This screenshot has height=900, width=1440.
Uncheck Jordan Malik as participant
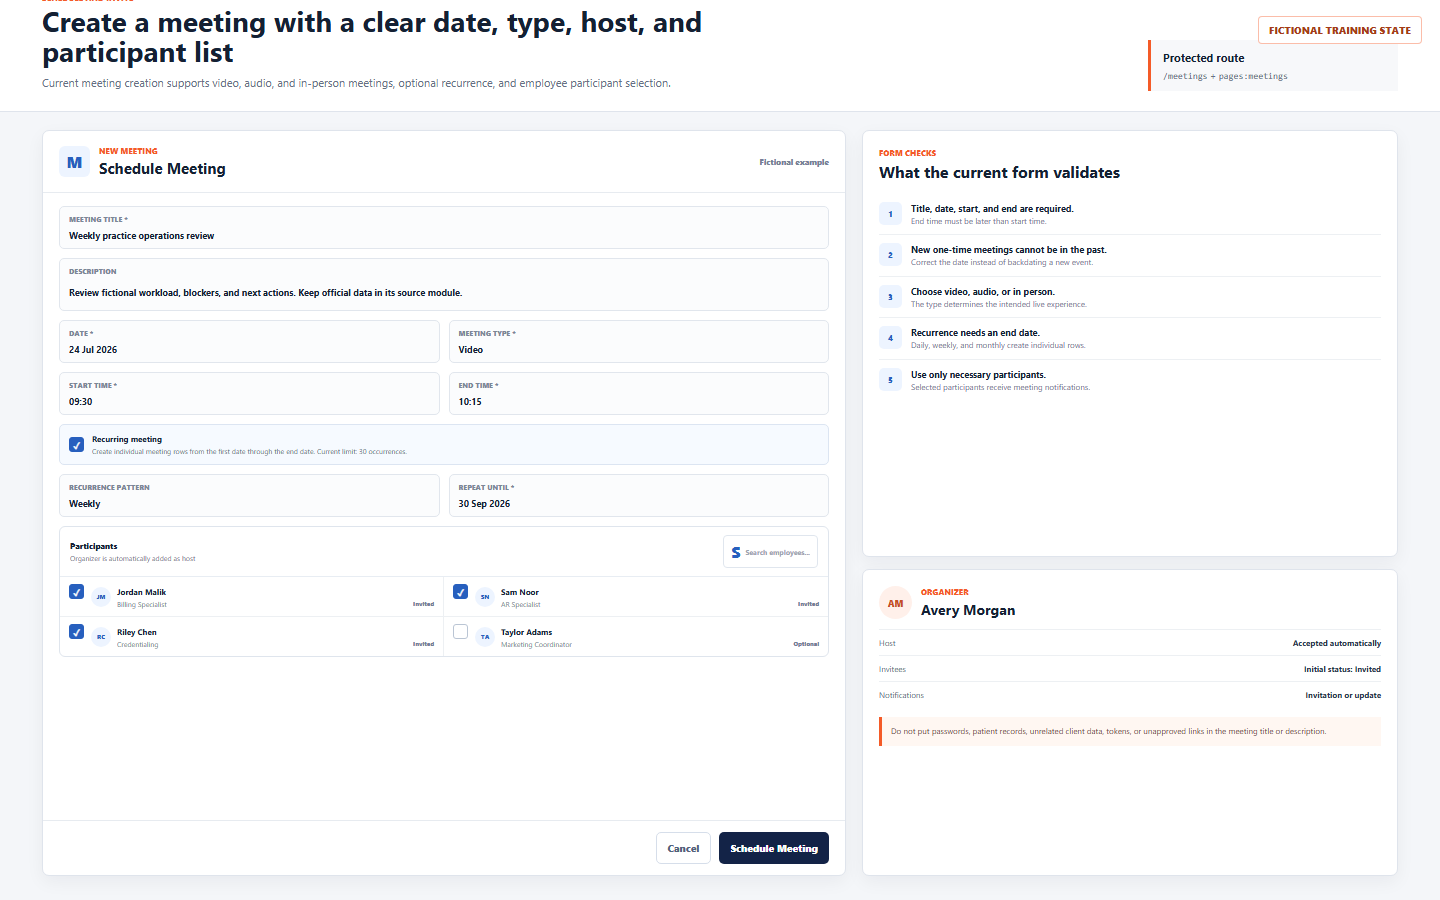click(76, 592)
